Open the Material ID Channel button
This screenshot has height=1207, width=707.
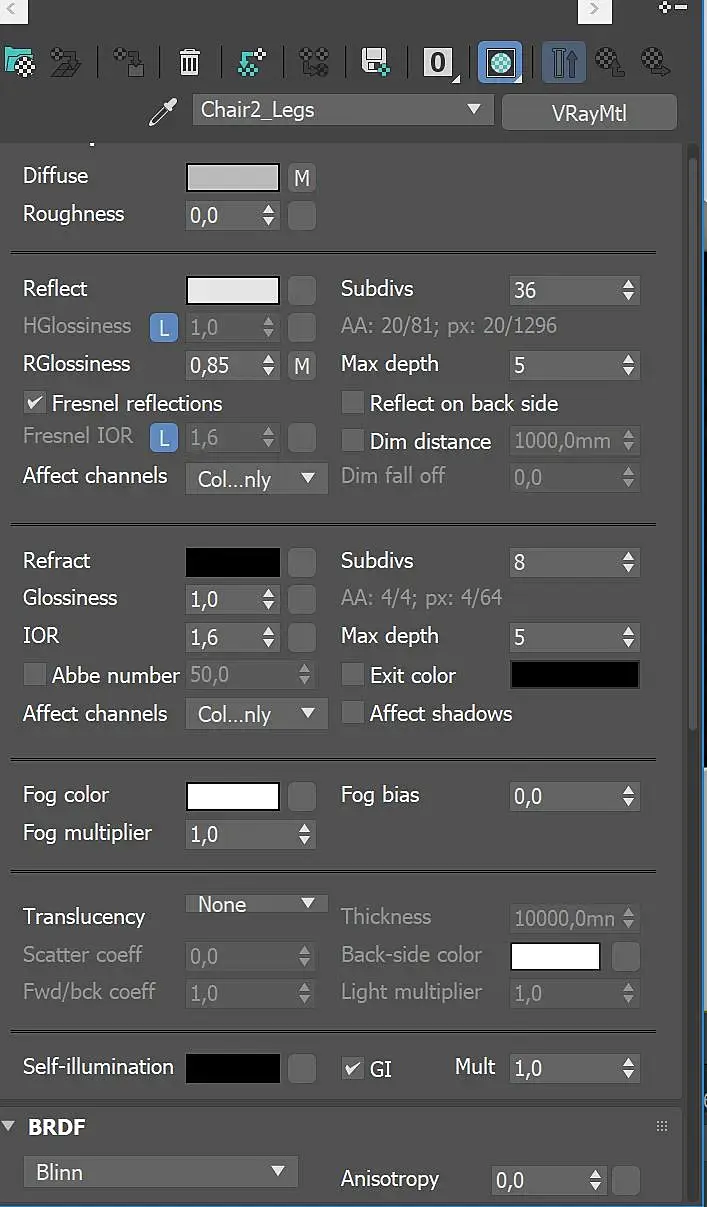coord(438,63)
